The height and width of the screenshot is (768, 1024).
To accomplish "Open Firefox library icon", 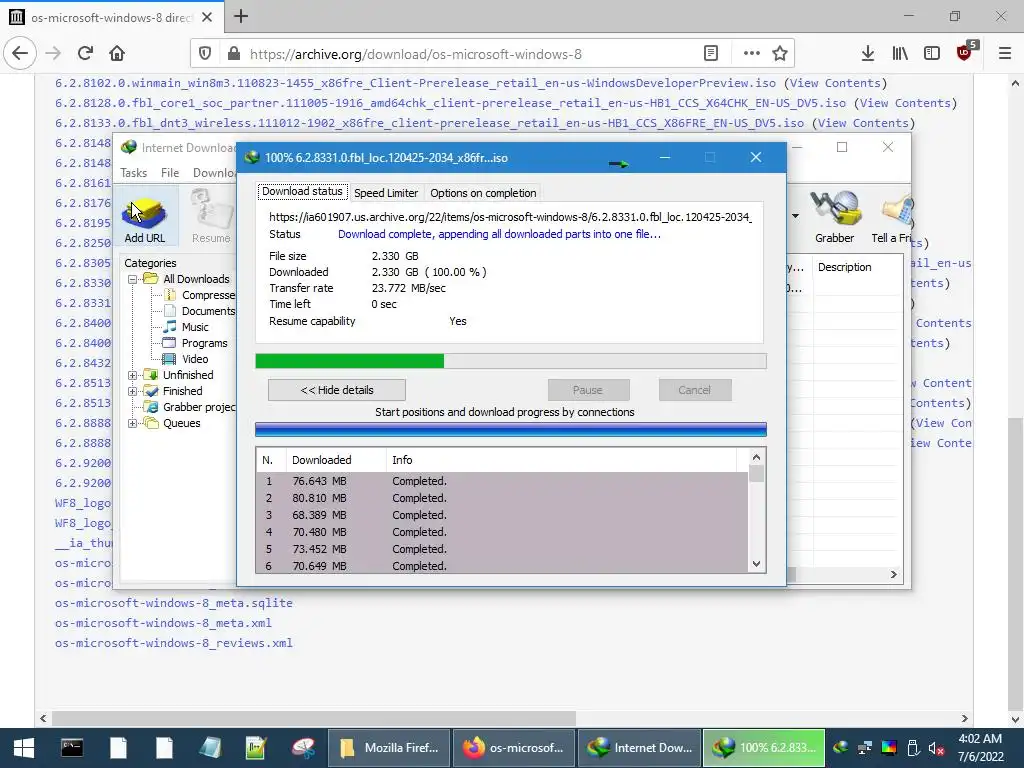I will (x=900, y=54).
